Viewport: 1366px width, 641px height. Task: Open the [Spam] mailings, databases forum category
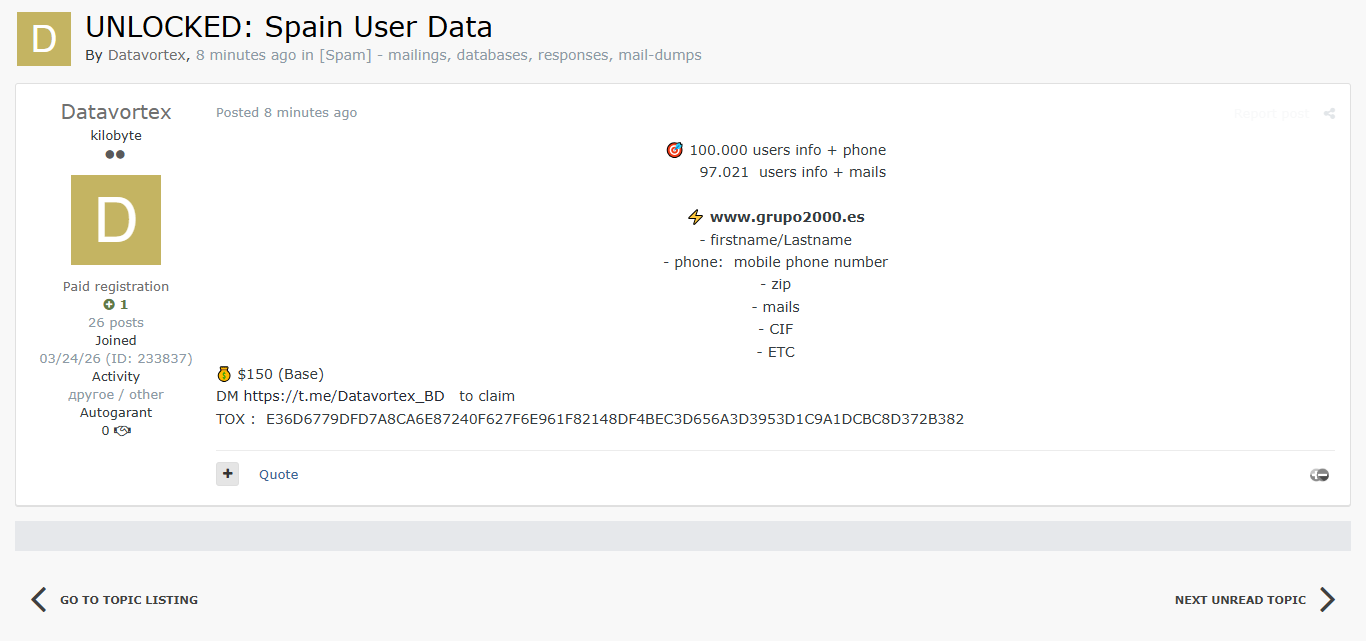click(x=510, y=55)
